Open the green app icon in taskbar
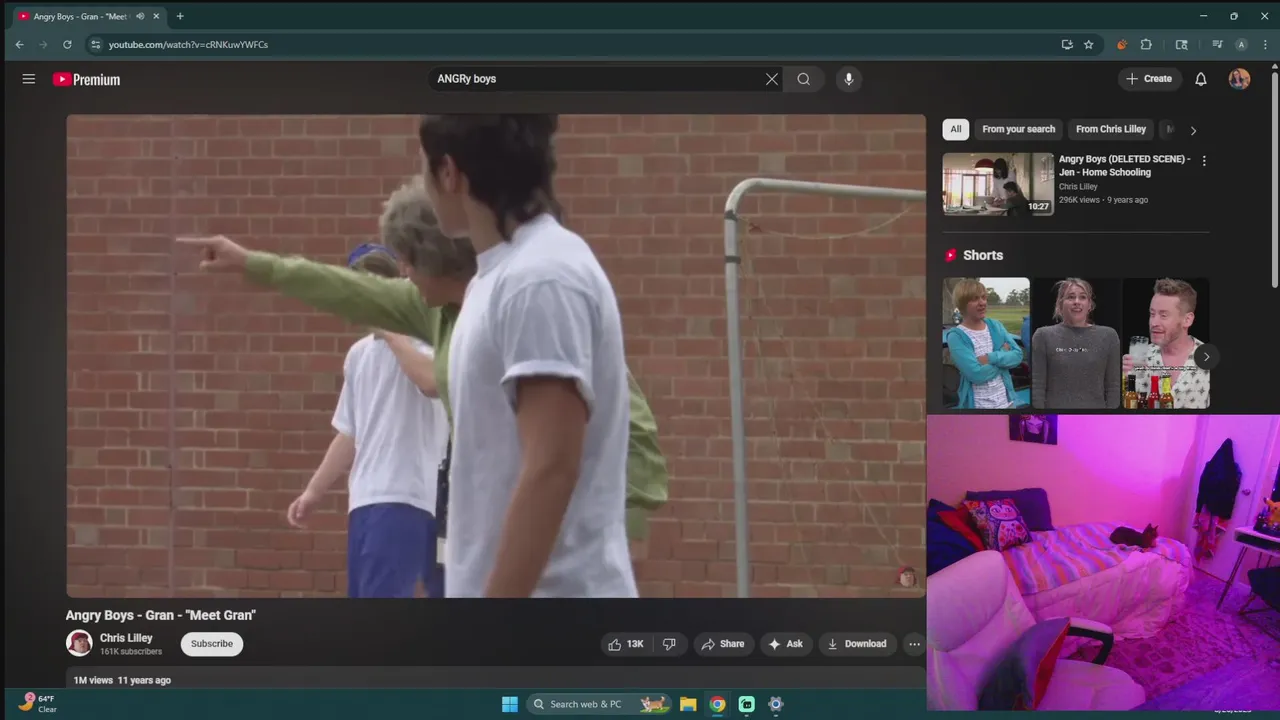The image size is (1280, 720). pyautogui.click(x=746, y=704)
